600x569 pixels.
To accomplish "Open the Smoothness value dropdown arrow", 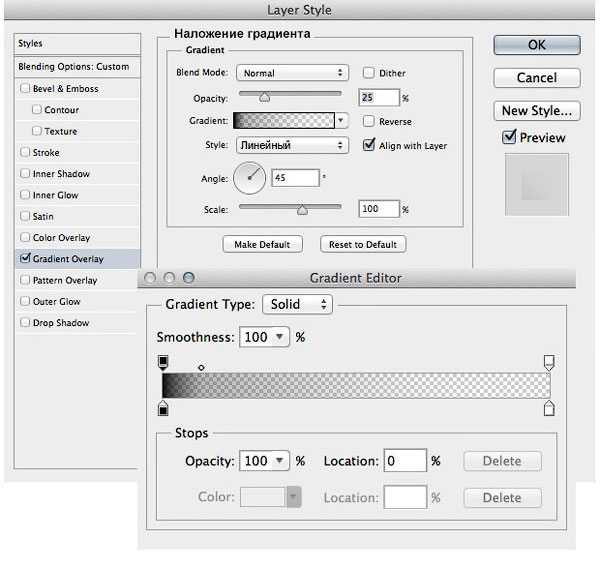I will click(280, 337).
